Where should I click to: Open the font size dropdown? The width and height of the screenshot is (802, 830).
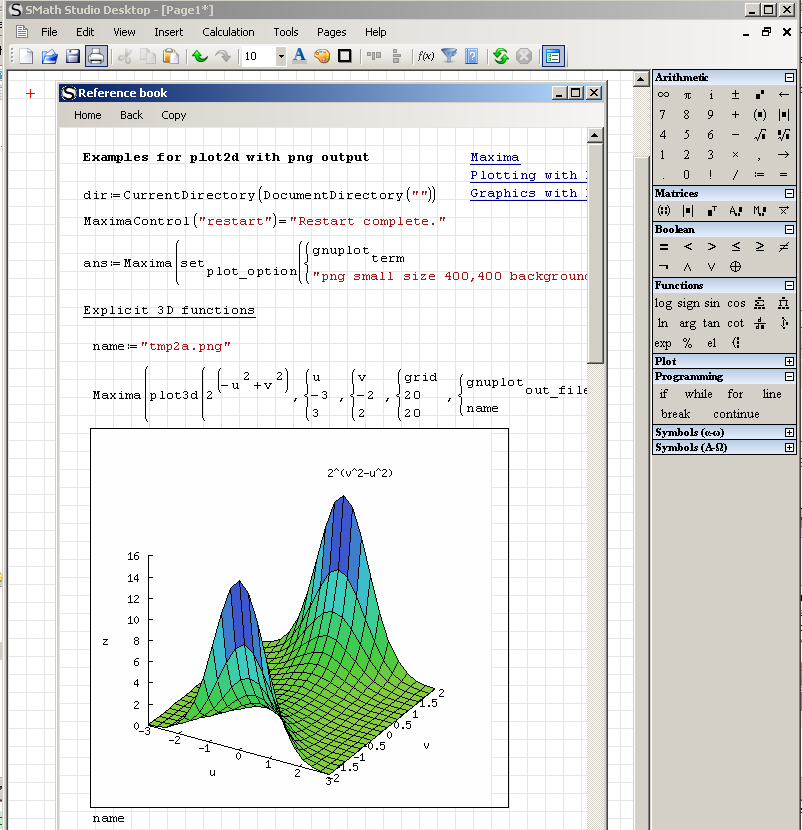[281, 57]
